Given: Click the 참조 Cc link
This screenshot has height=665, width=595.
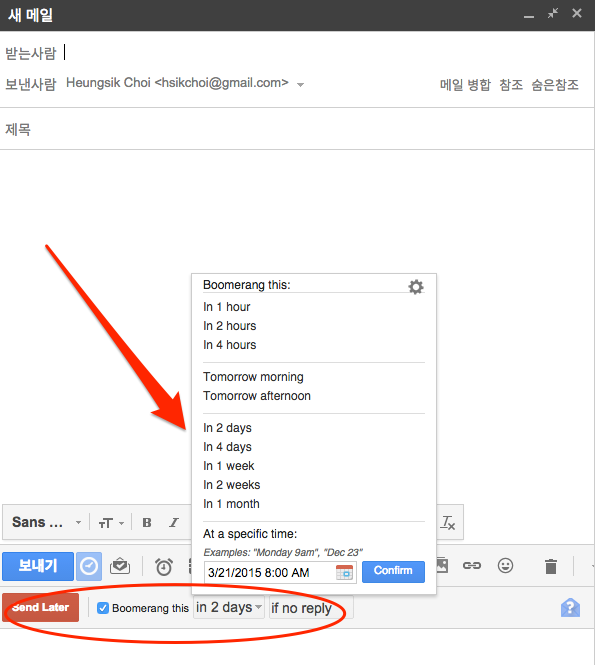Looking at the screenshot, I should 511,85.
